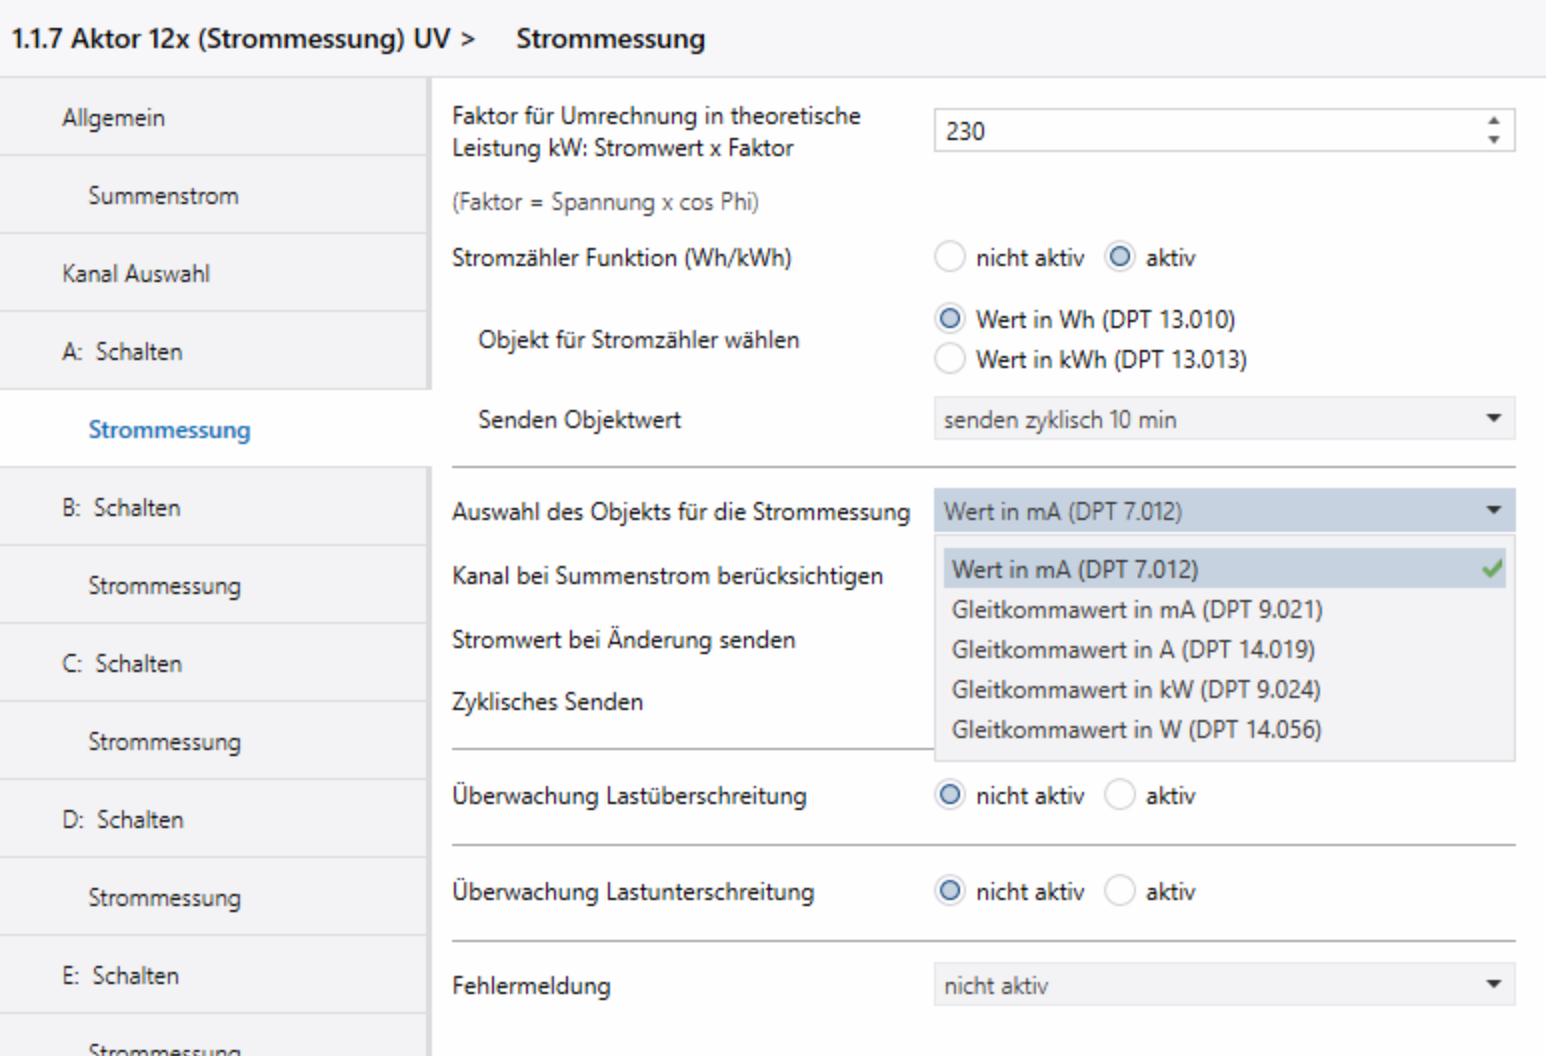Choose Gleitkommawert in A (DPT 14.019)
This screenshot has width=1546, height=1056.
coord(1133,649)
